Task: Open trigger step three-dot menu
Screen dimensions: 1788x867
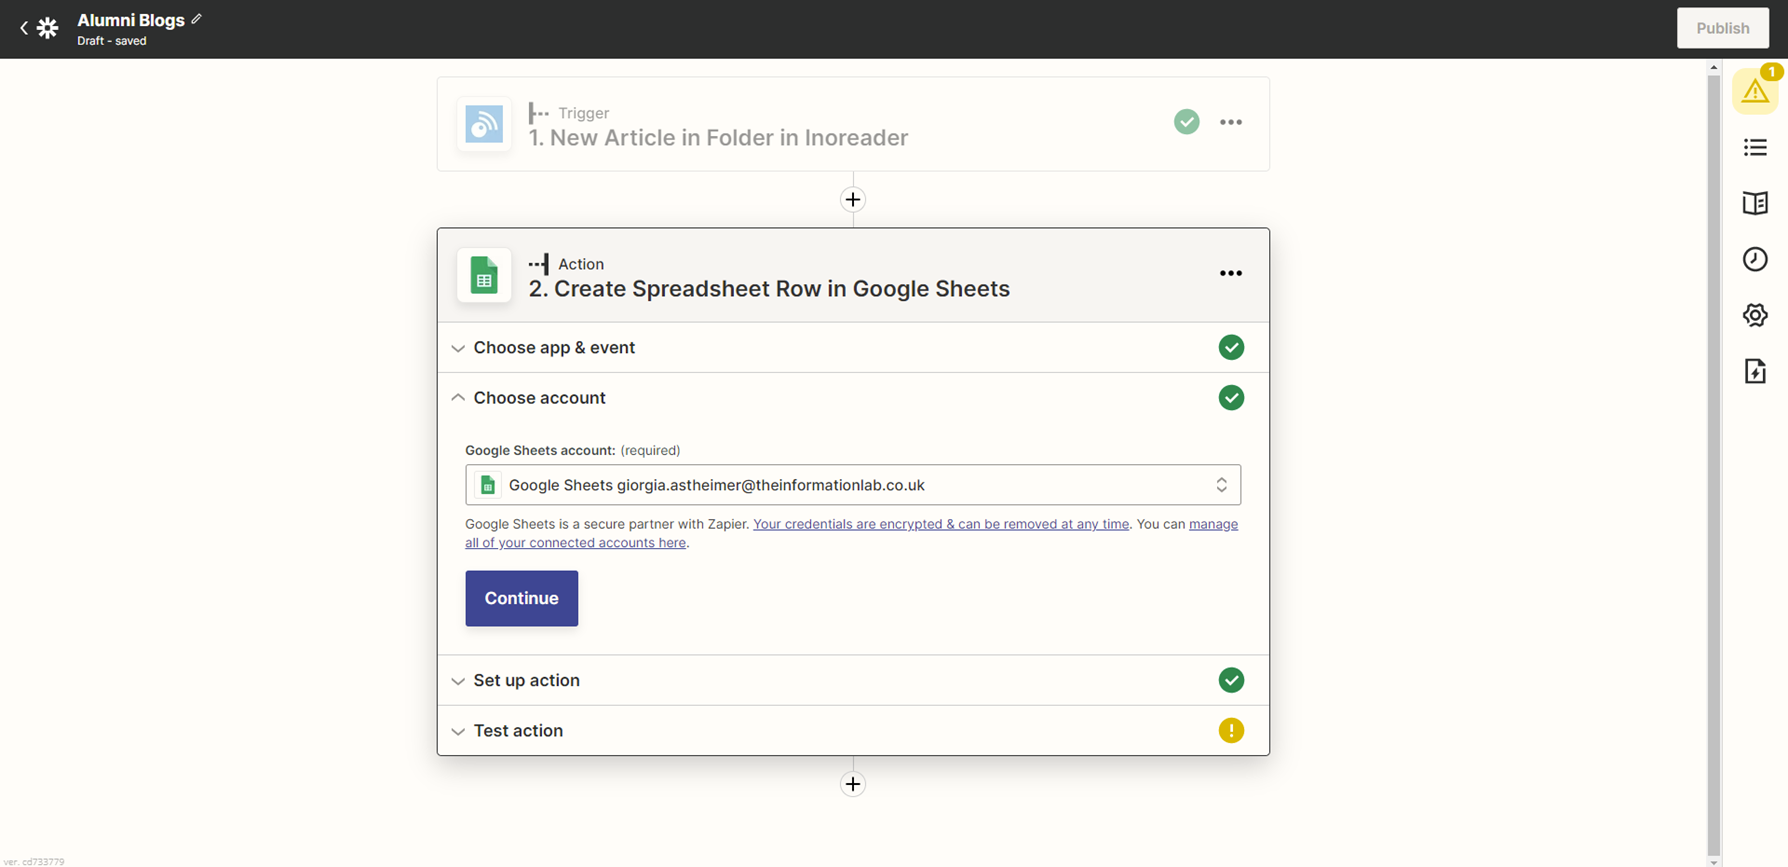Action: tap(1231, 122)
